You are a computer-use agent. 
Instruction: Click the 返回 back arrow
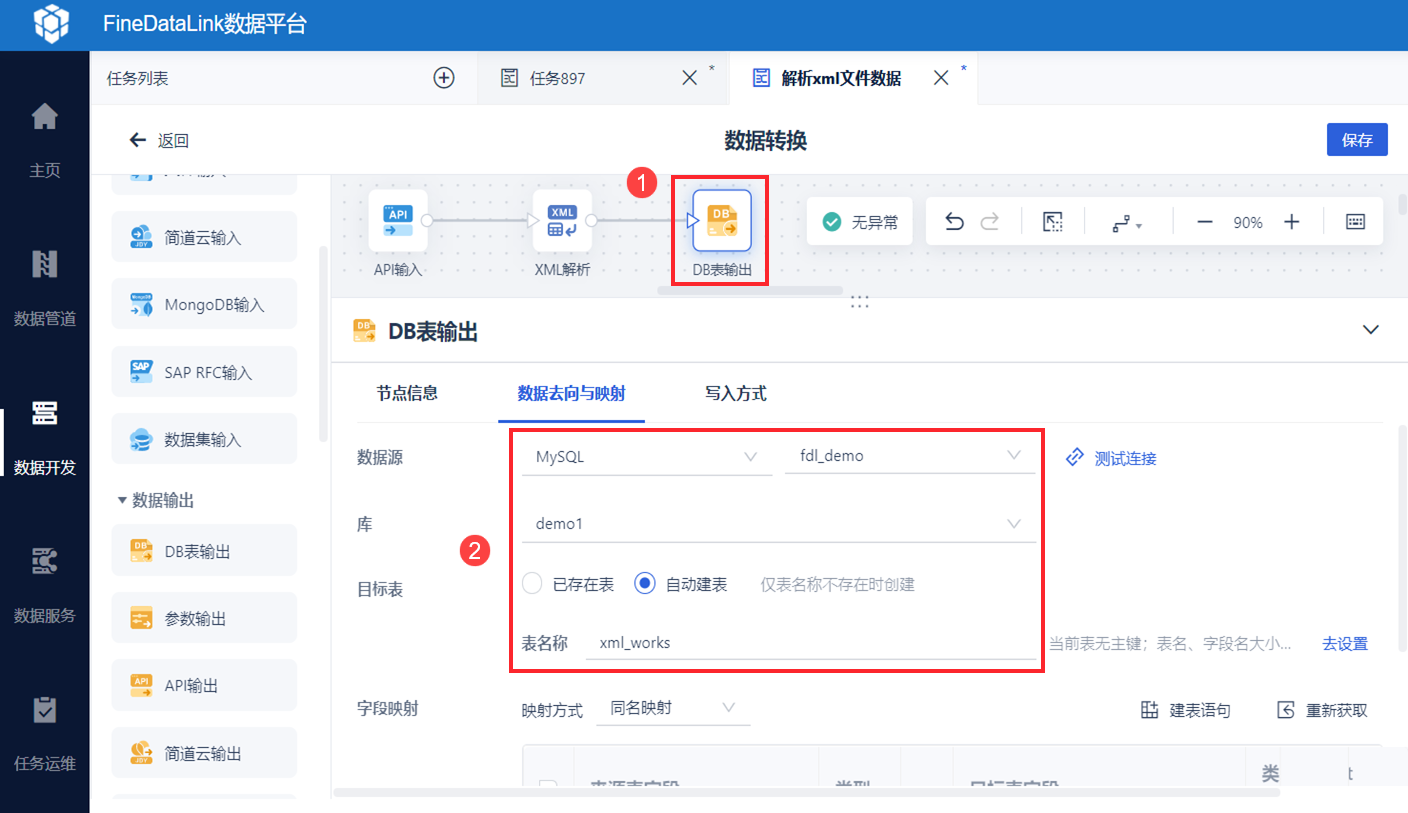pyautogui.click(x=139, y=140)
